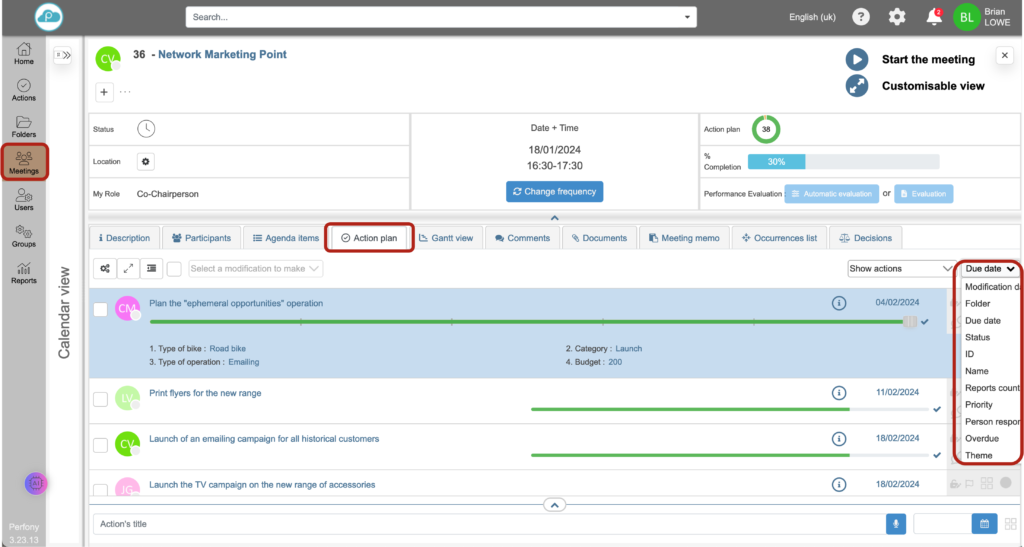
Task: Open info icon for Print flyers action
Action: 839,394
